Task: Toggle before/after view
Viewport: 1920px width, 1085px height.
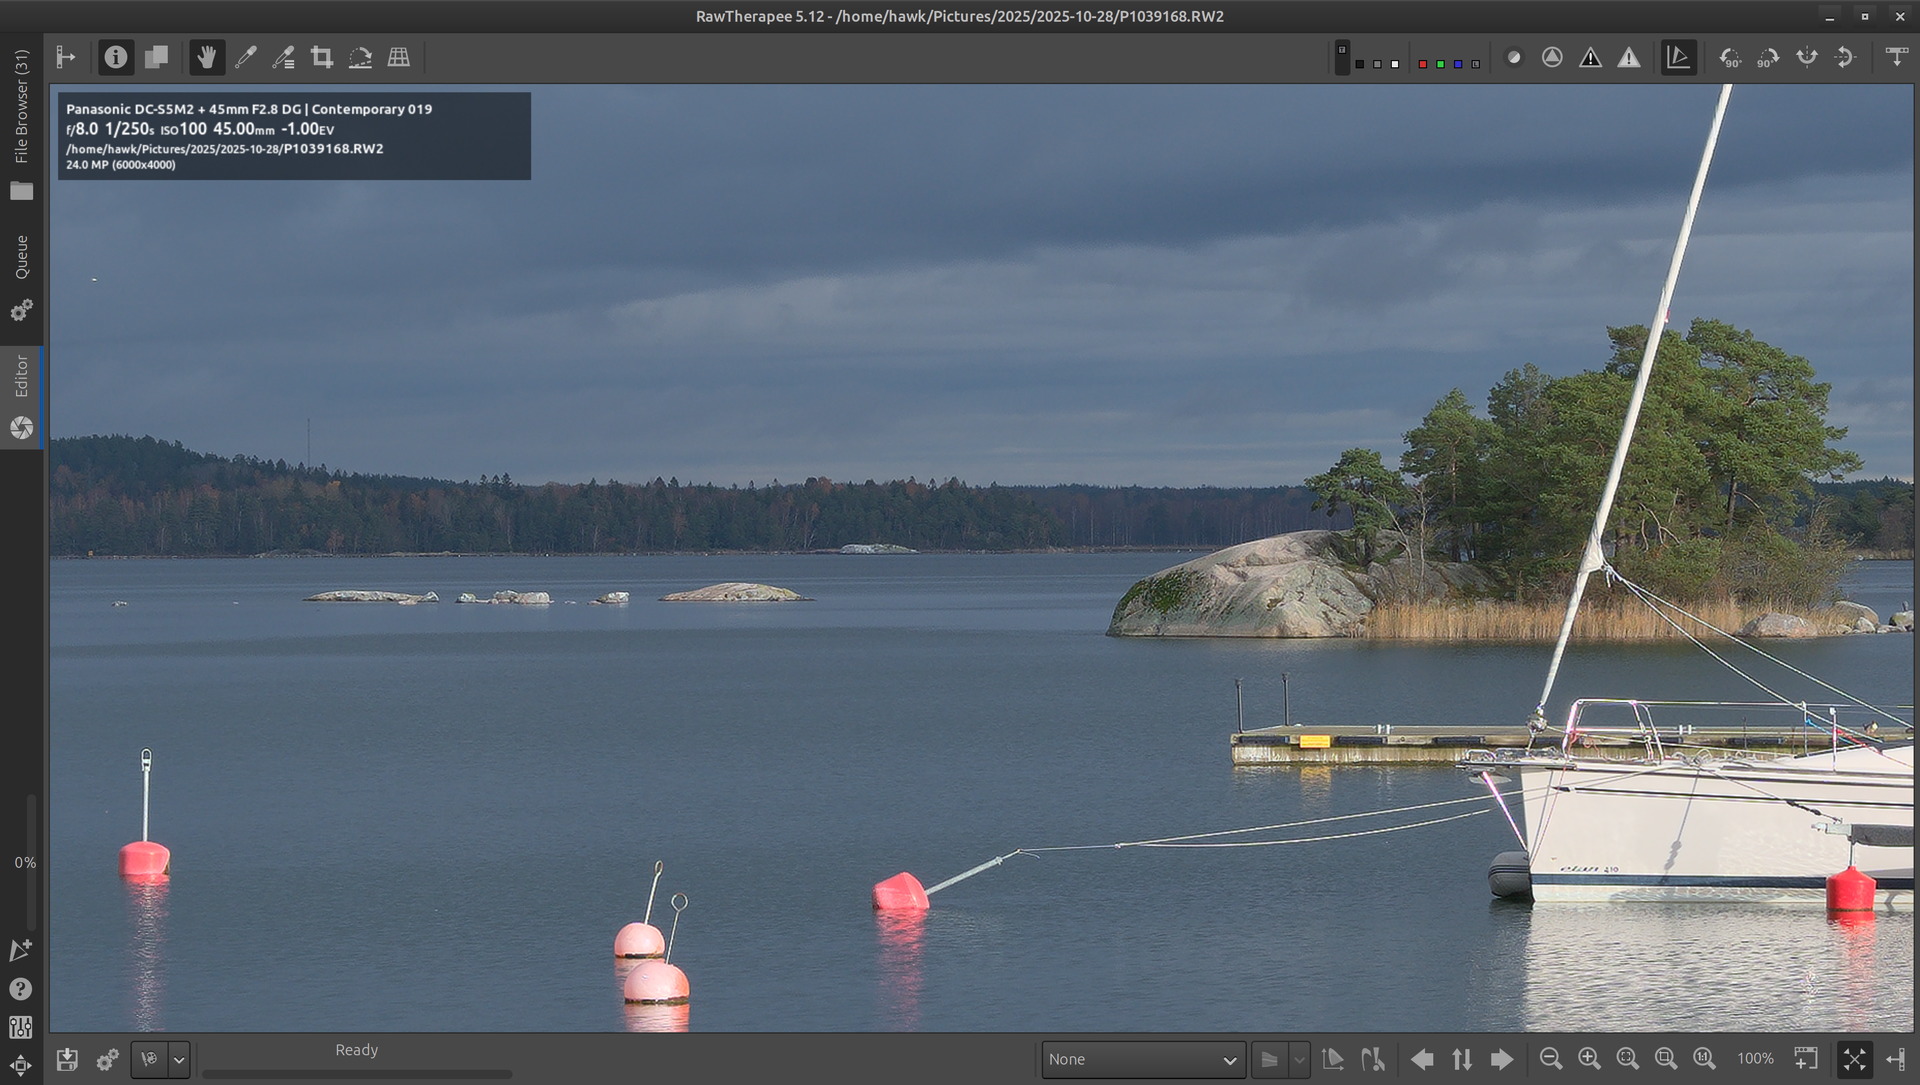Action: 156,57
